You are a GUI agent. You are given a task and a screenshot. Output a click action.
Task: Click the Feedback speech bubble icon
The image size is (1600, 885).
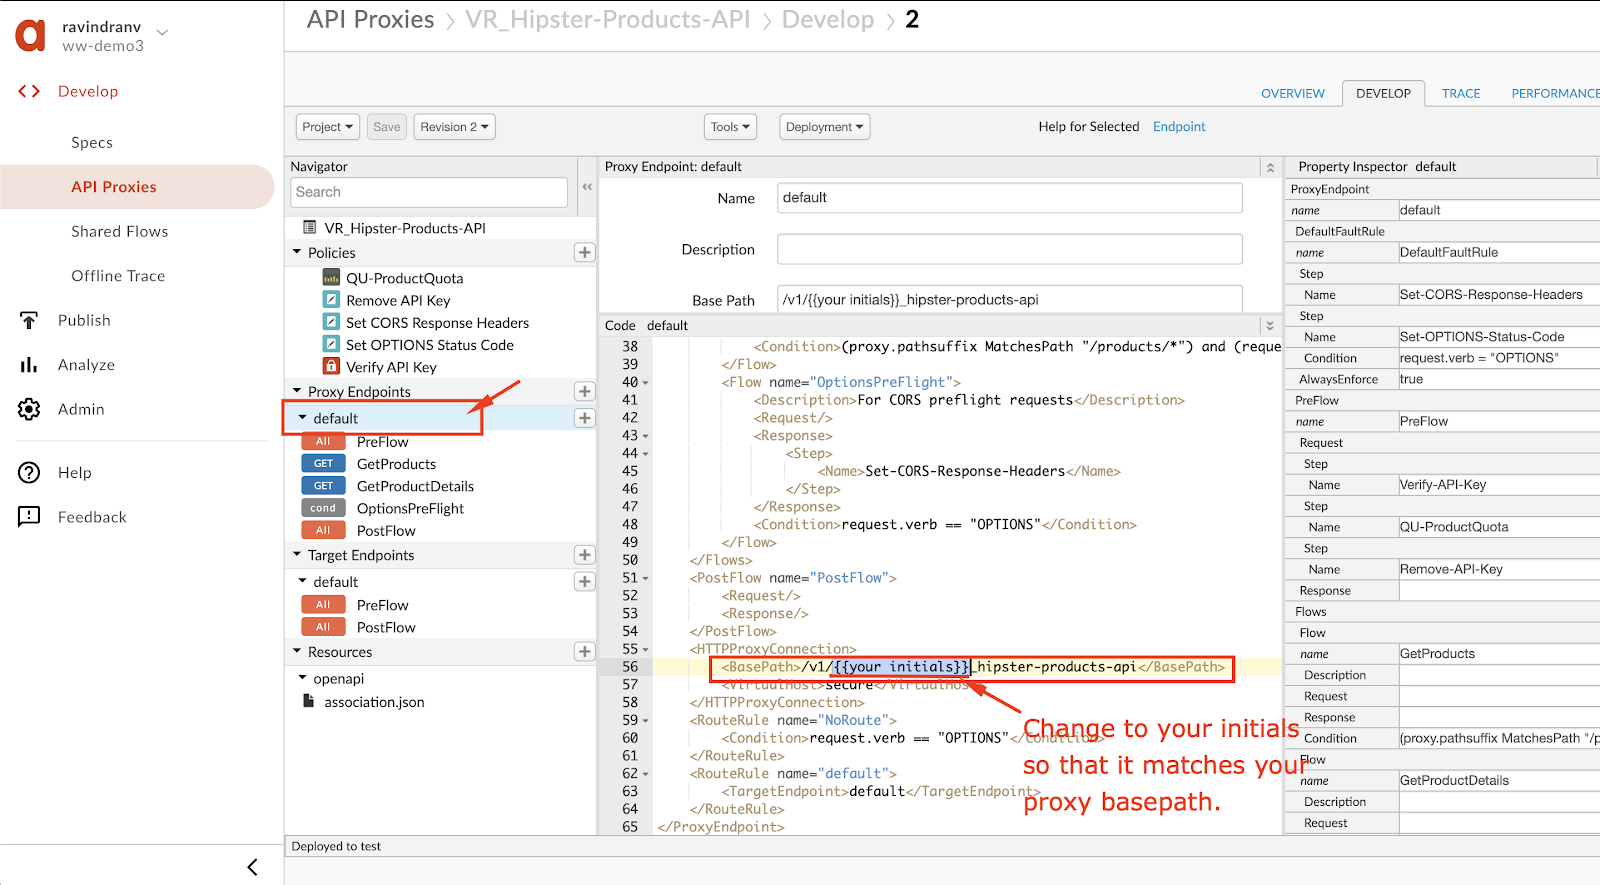[x=29, y=516]
